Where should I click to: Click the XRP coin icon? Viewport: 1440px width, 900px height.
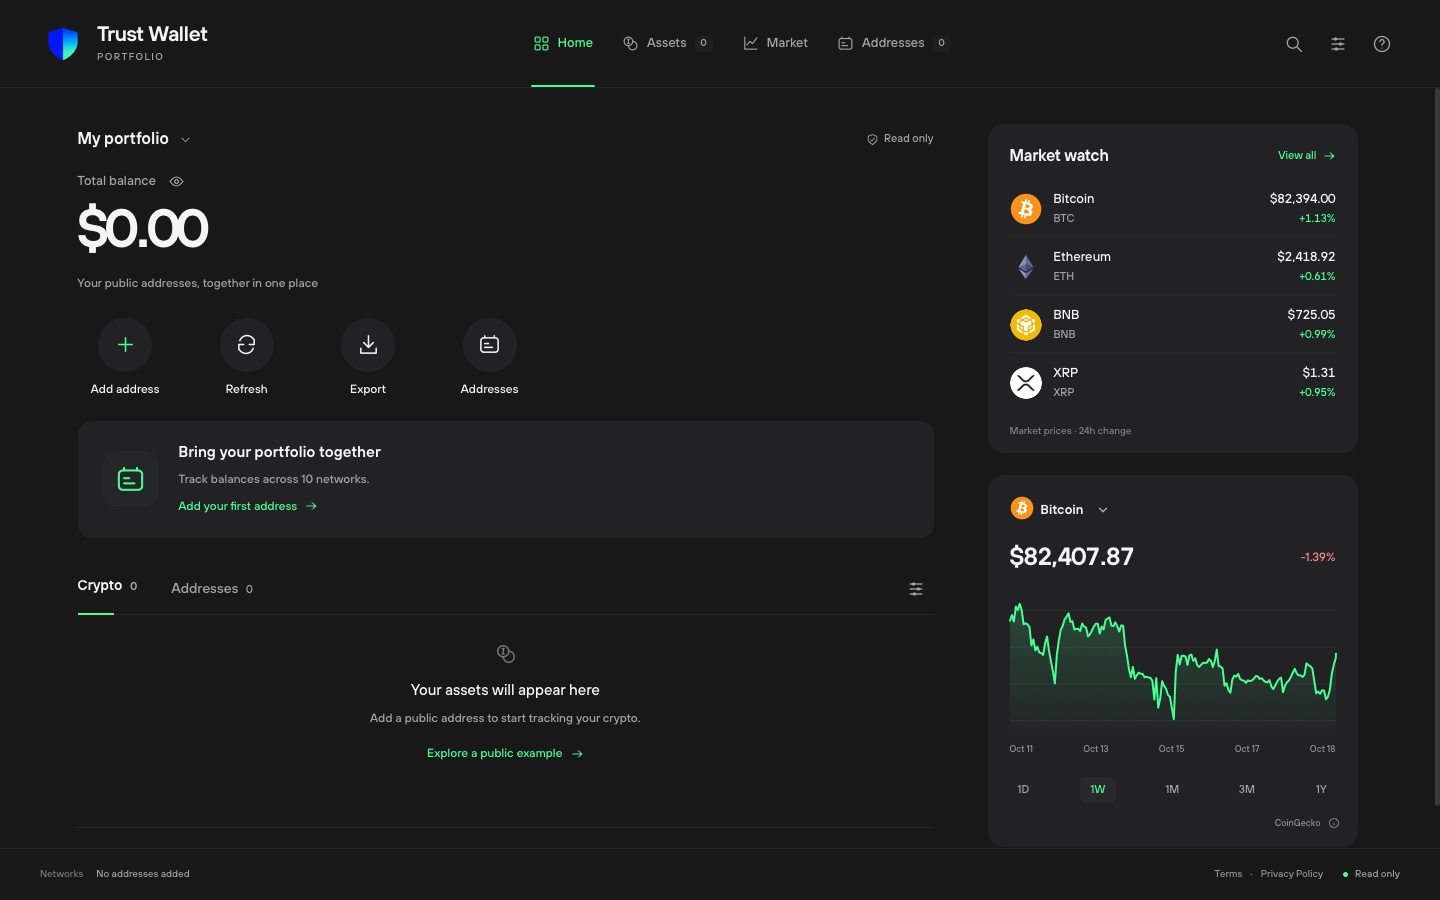point(1026,382)
